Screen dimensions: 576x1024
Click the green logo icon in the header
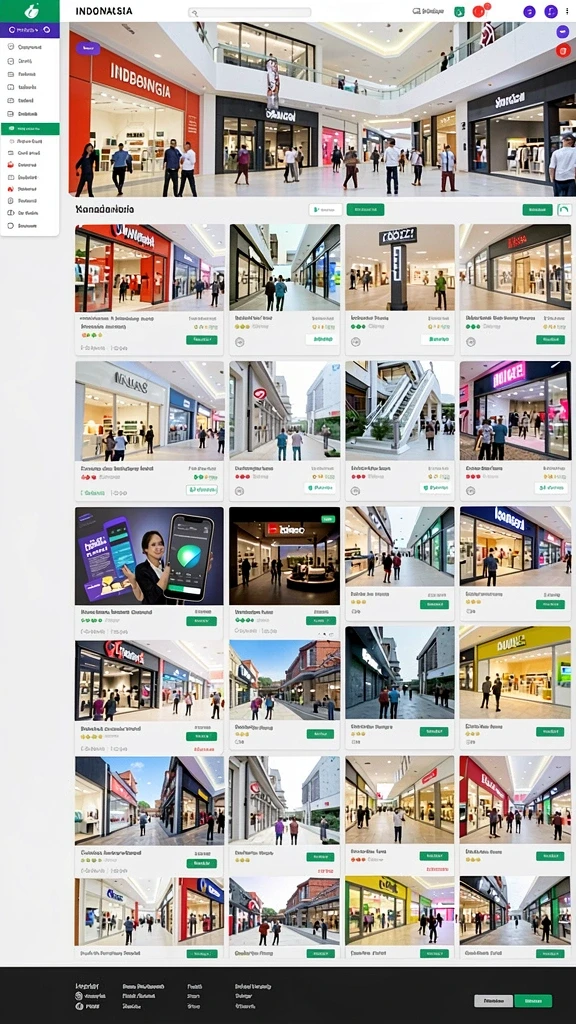point(31,11)
